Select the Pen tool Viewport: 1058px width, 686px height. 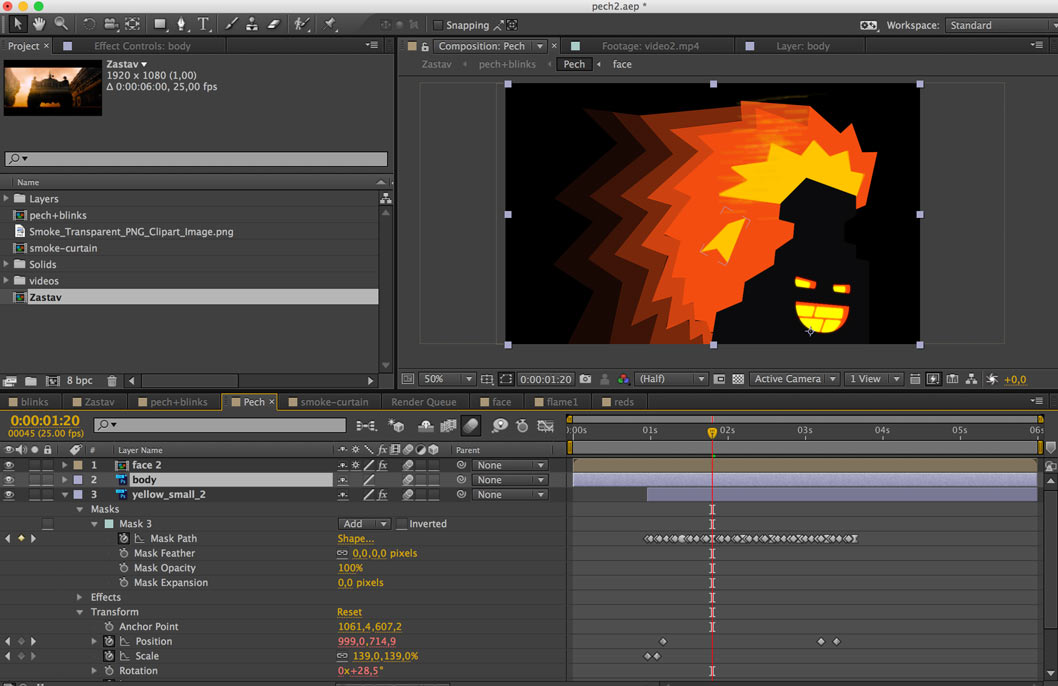pos(181,24)
